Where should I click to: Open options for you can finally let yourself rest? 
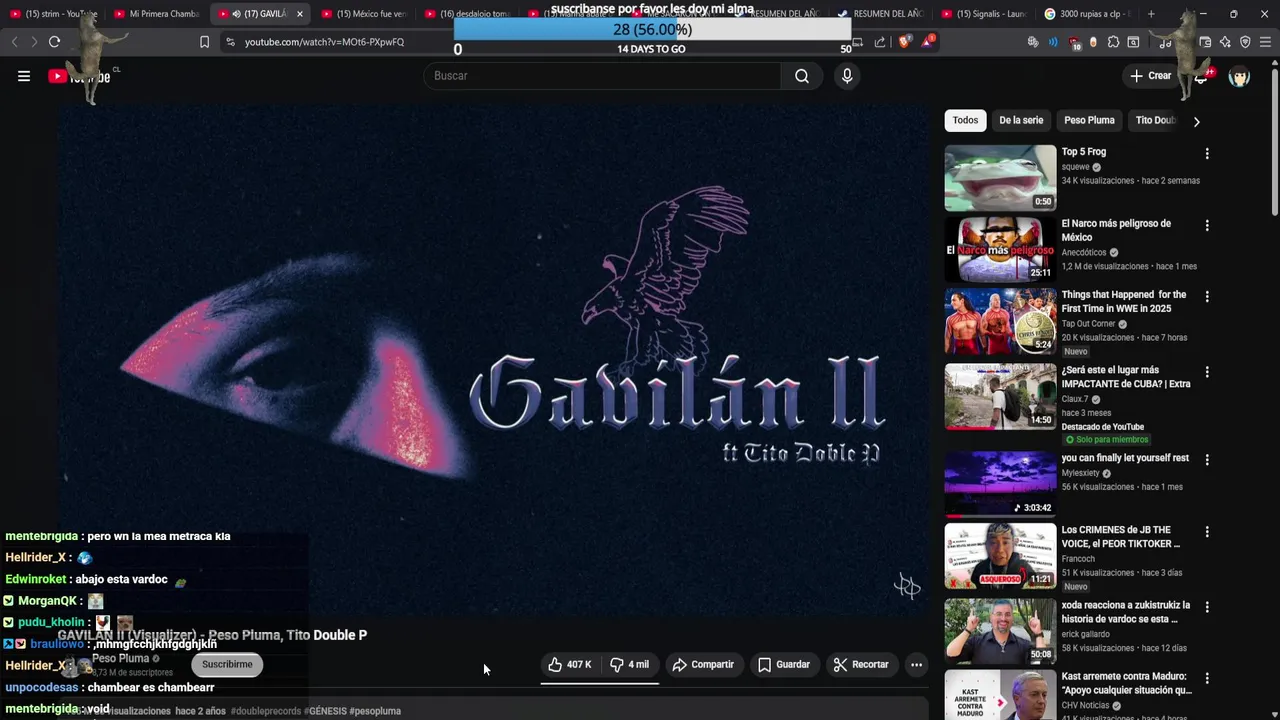pos(1207,460)
